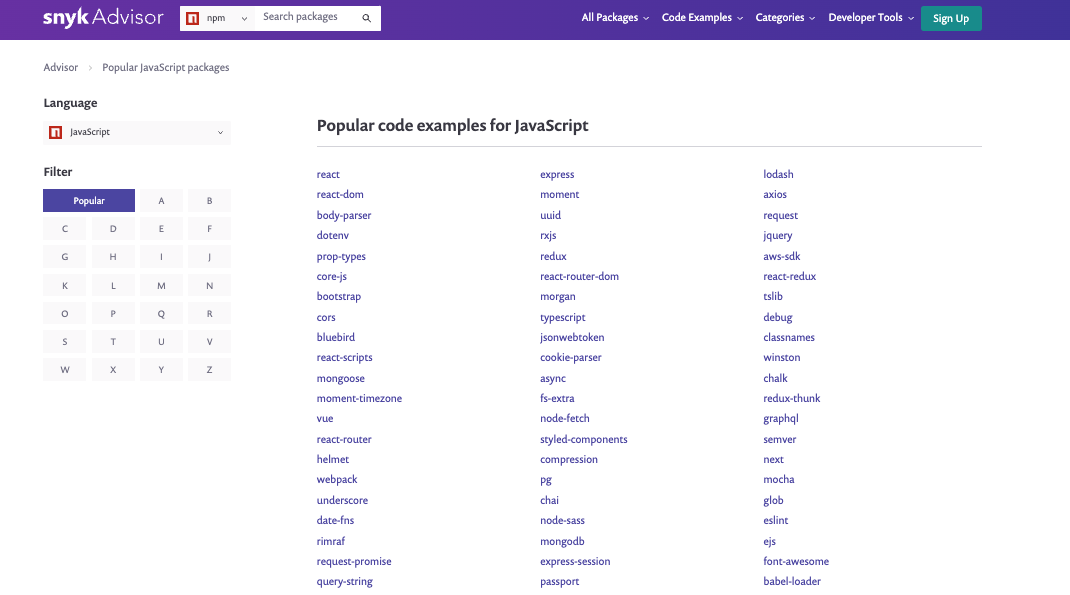Filter packages by letter G
Image resolution: width=1070 pixels, height=595 pixels.
click(x=65, y=257)
